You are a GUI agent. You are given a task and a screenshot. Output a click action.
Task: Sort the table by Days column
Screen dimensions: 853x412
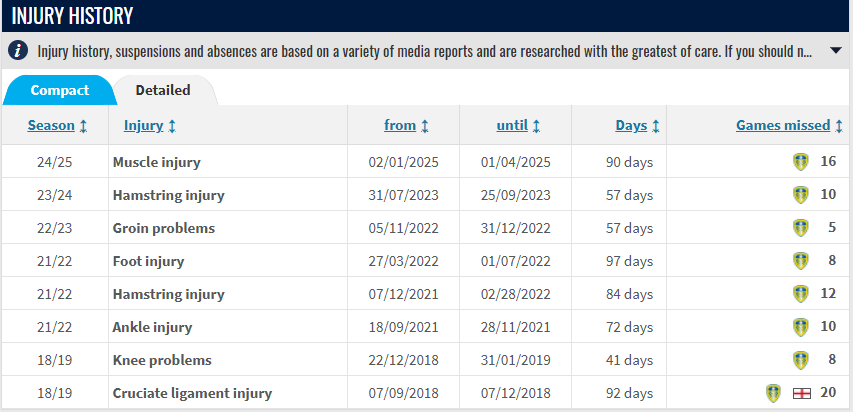pos(631,126)
